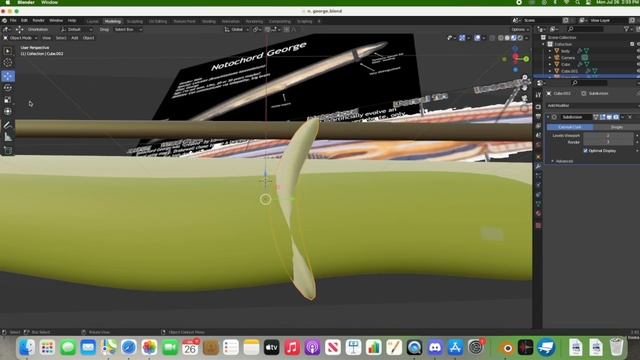The image size is (640, 360).
Task: Activate the Transform tool
Action: coord(8,111)
